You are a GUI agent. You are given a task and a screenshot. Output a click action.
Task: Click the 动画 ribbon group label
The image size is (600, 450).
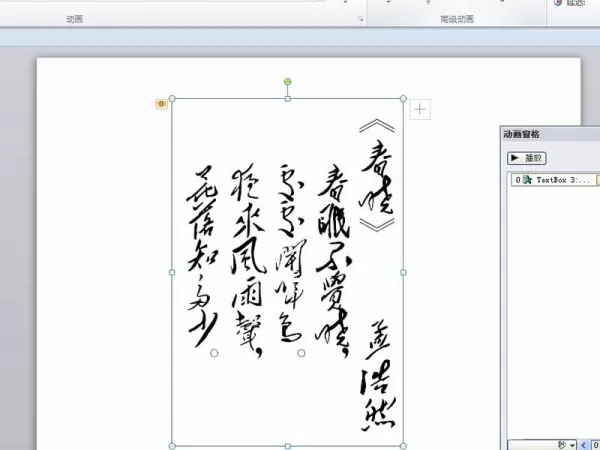75,19
